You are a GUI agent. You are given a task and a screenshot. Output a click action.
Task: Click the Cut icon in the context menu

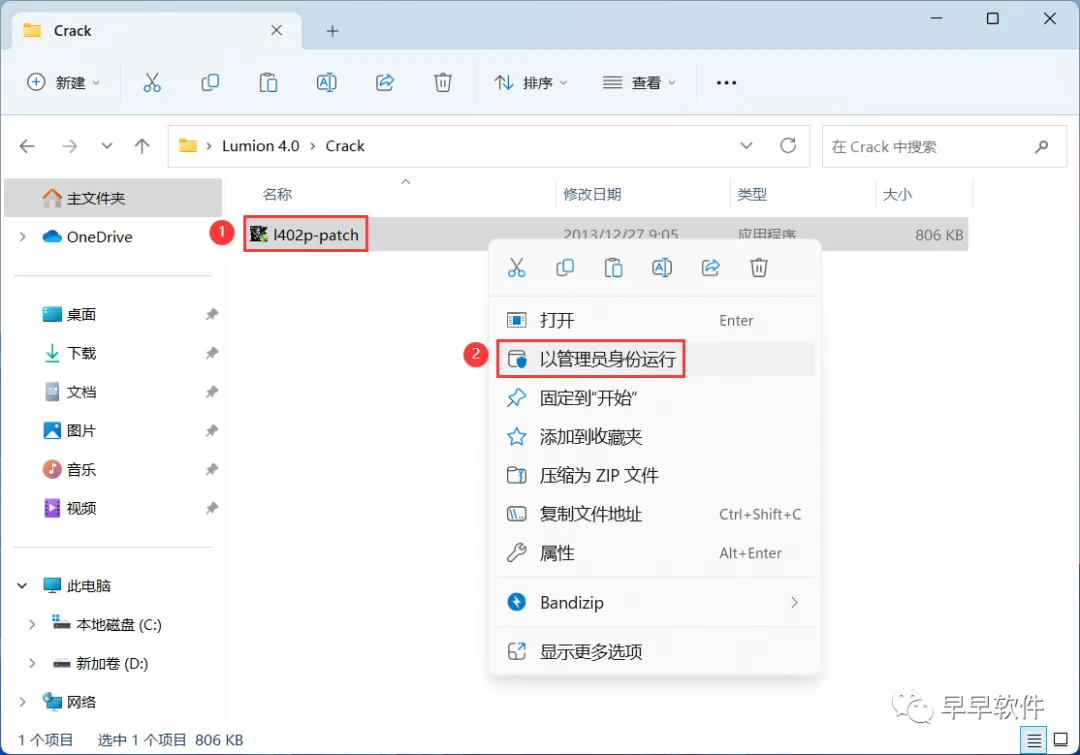pos(517,267)
